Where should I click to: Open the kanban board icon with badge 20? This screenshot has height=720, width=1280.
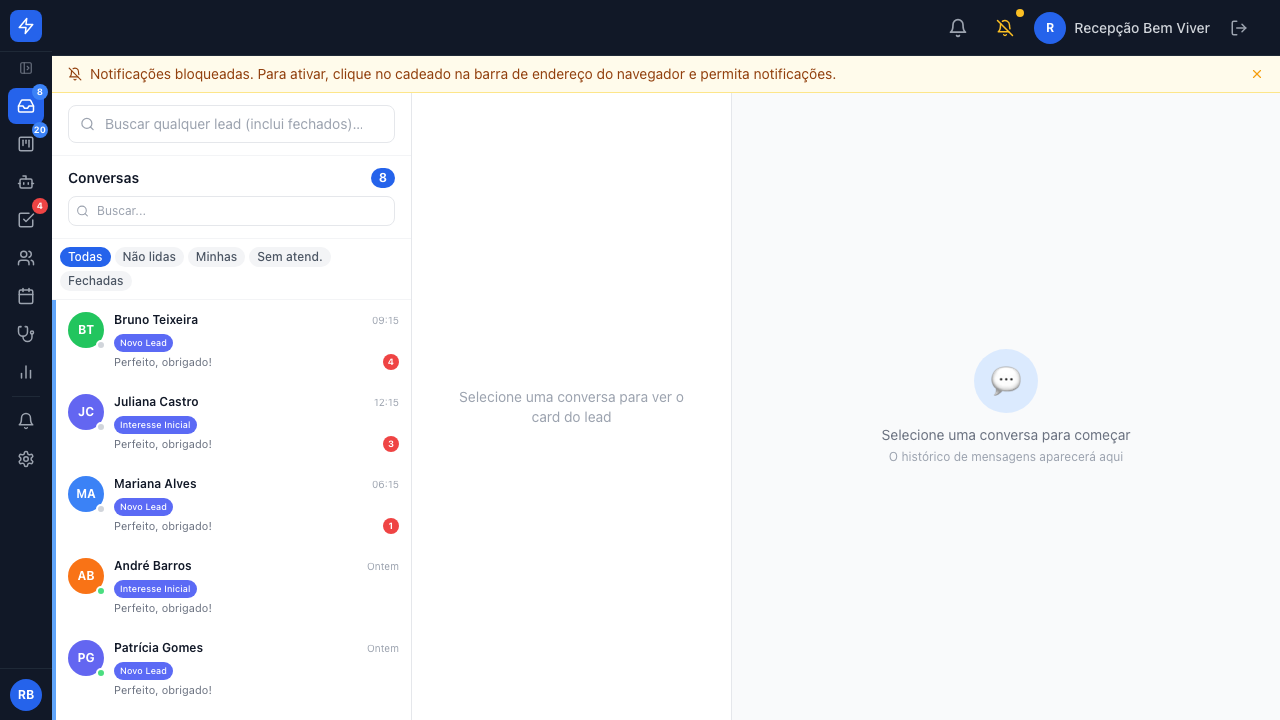(x=26, y=144)
